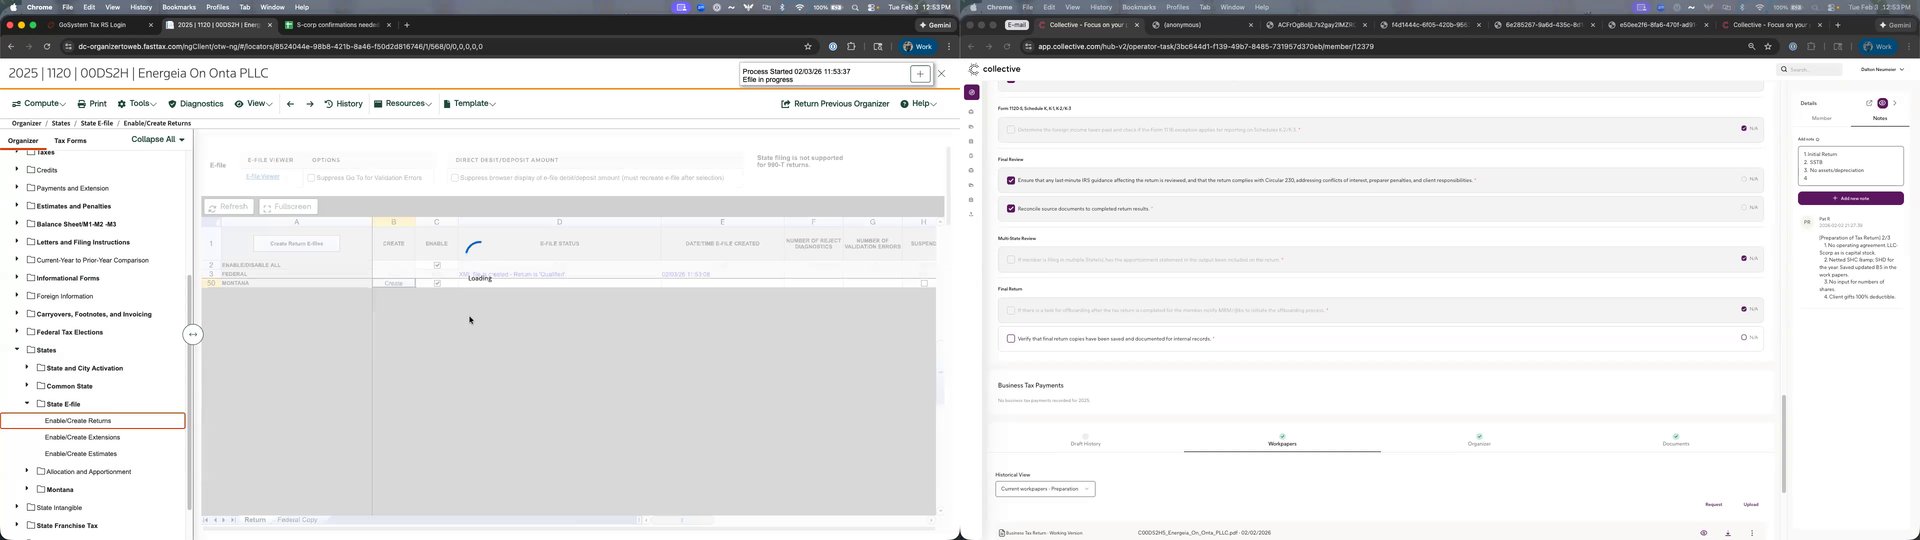This screenshot has width=1920, height=540.
Task: Toggle Montana suspend checkbox
Action: [924, 283]
